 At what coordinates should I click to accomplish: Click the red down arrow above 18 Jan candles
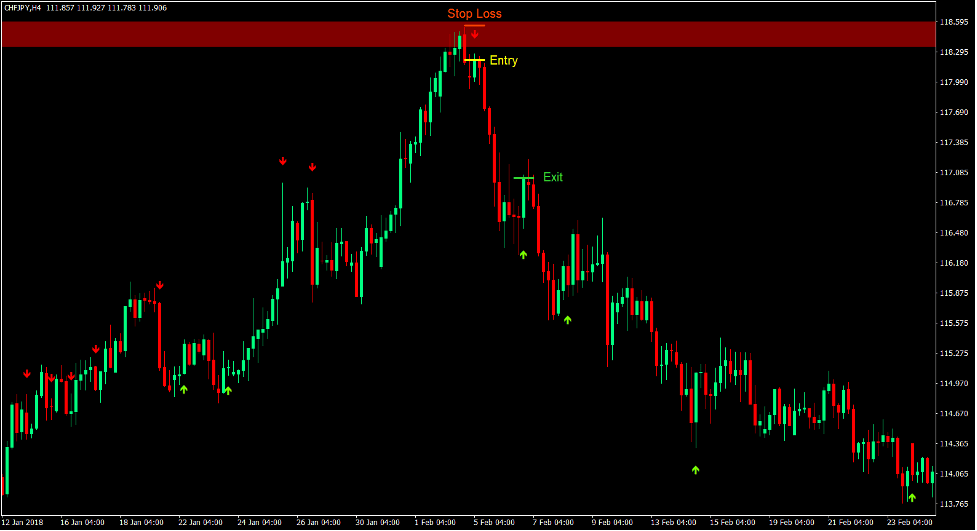[160, 285]
